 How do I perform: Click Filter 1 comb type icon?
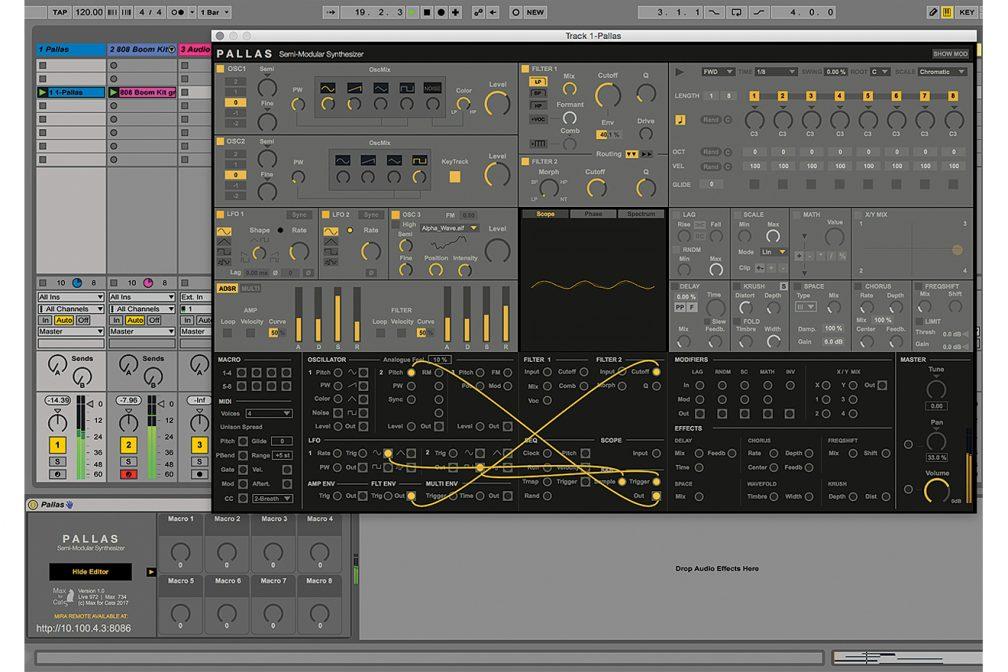tap(538, 143)
